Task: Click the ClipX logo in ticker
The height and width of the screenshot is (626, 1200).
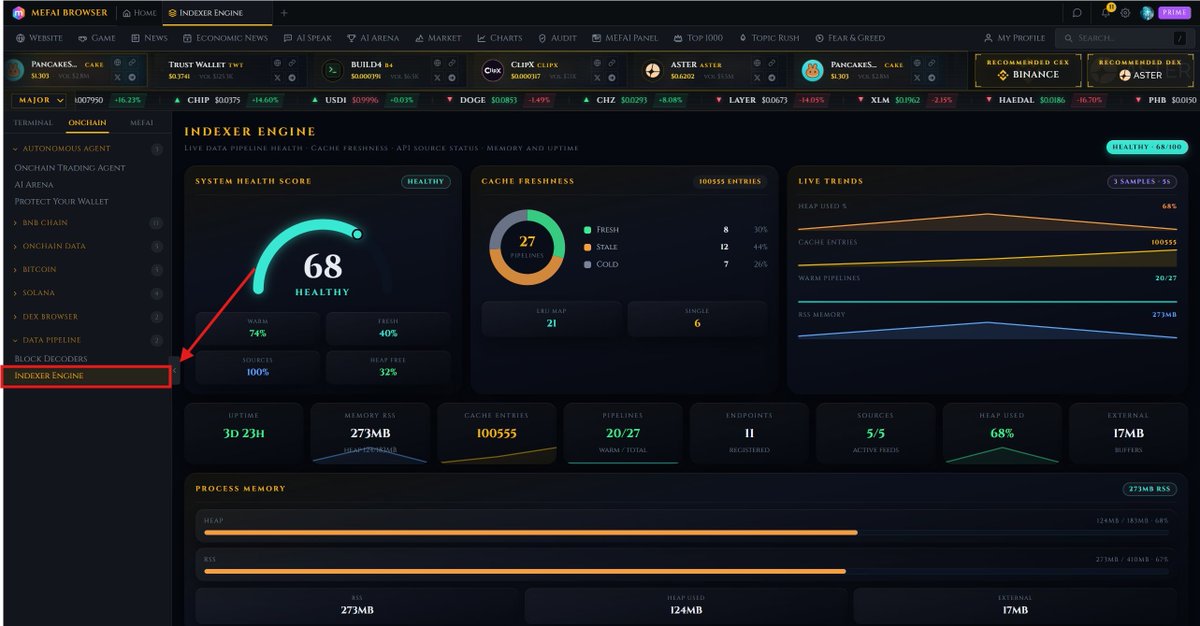Action: pos(493,70)
